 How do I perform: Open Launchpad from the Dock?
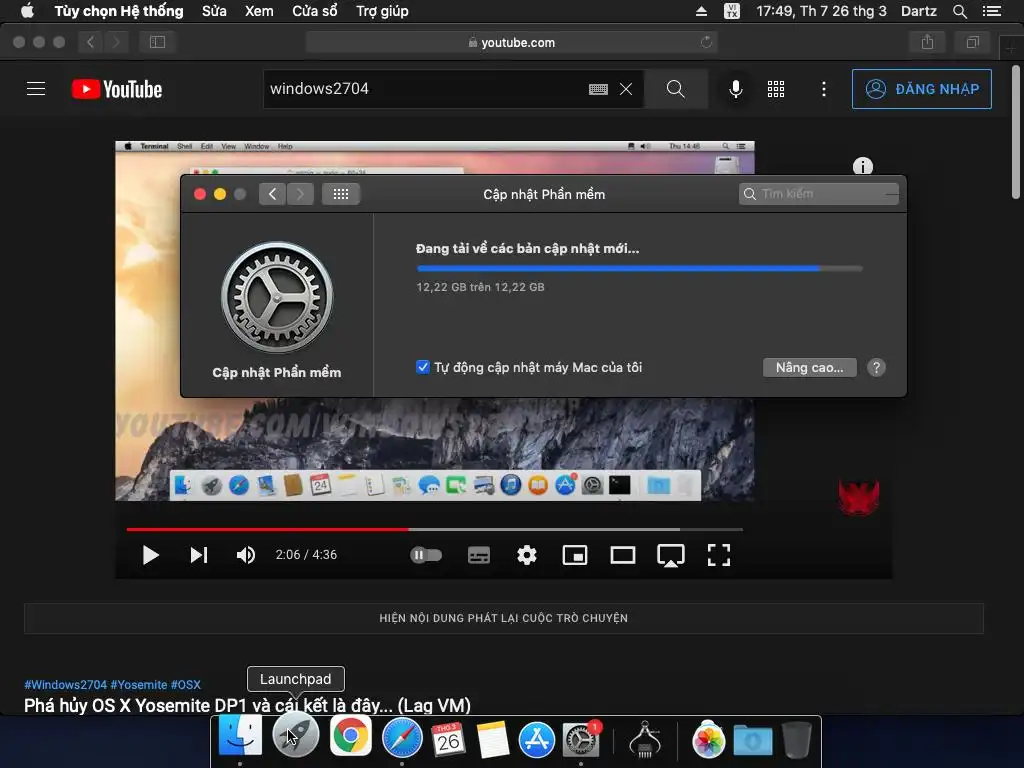pos(295,737)
